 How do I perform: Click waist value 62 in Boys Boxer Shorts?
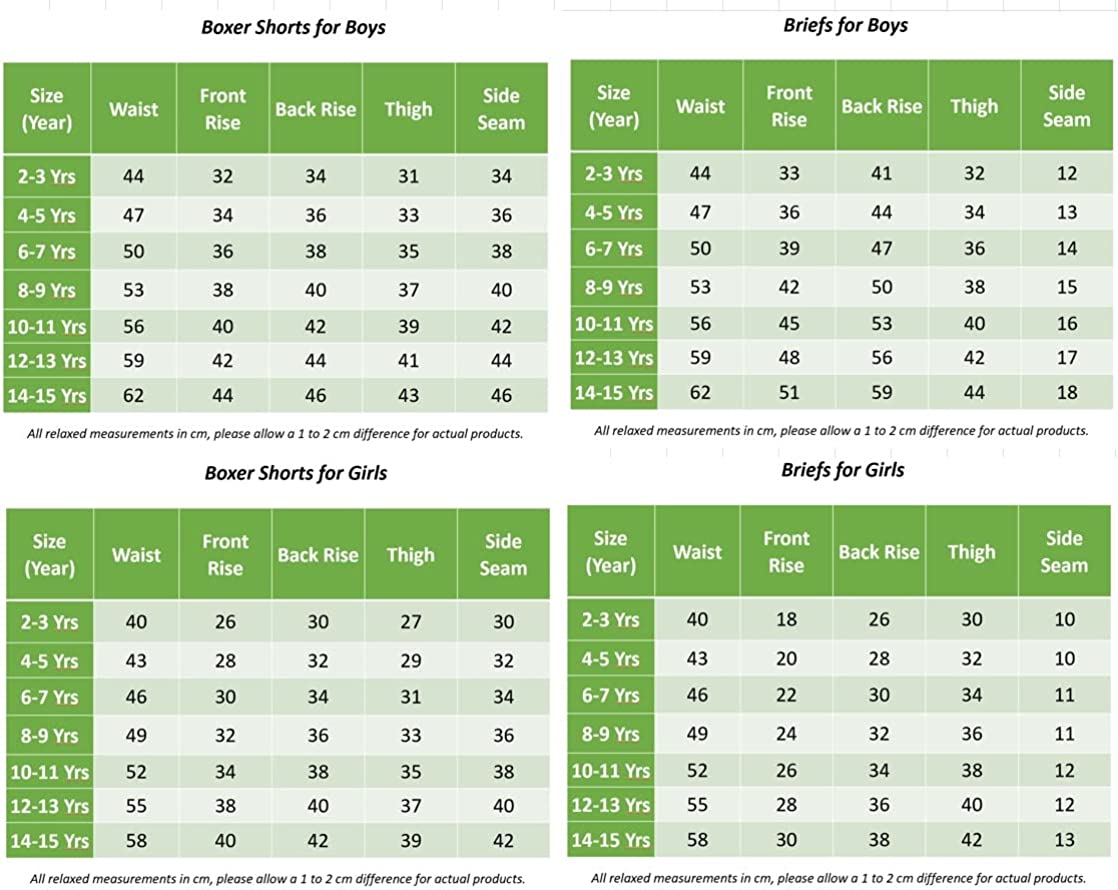134,395
